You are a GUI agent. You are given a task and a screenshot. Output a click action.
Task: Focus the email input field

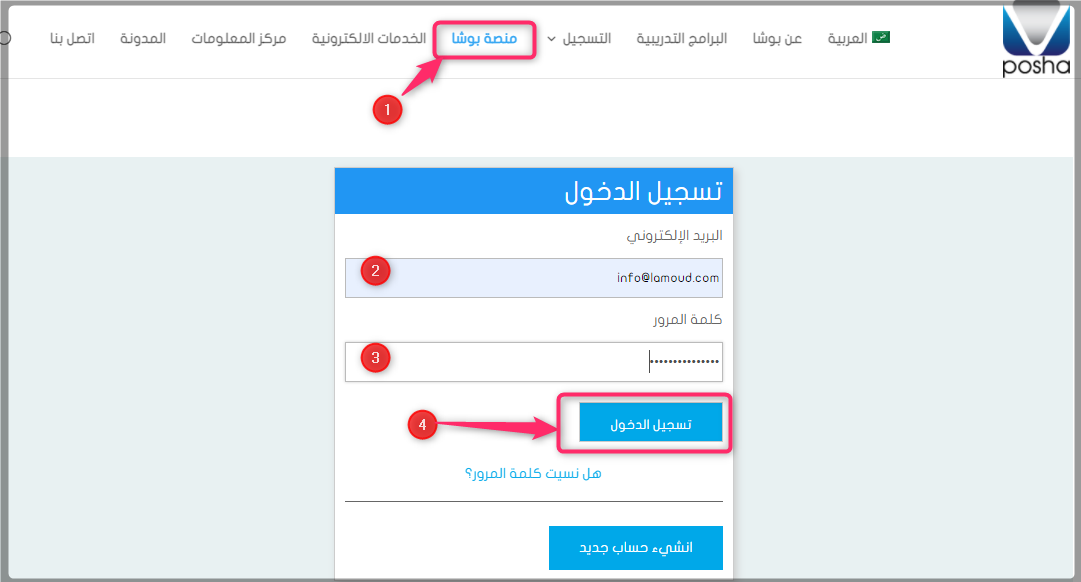[x=534, y=278]
